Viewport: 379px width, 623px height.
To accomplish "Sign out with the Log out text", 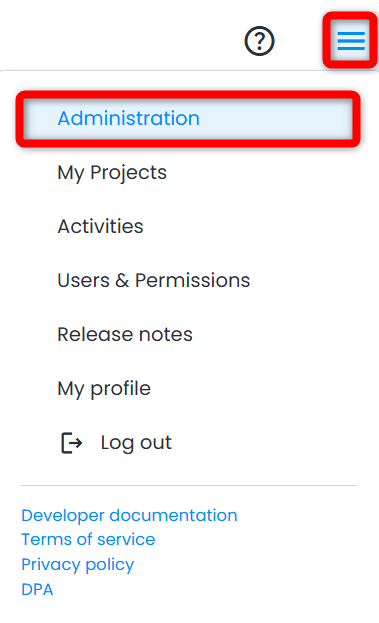I will pos(136,443).
